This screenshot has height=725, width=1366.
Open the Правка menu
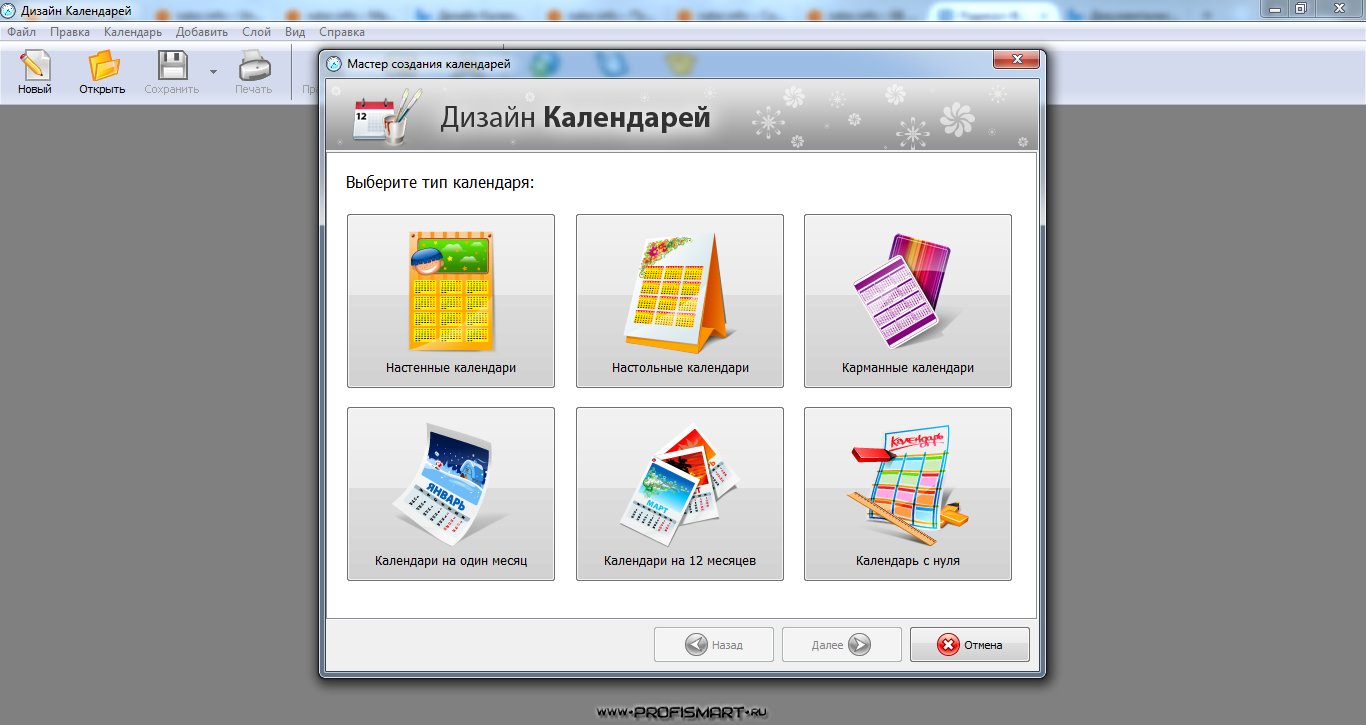tap(70, 32)
